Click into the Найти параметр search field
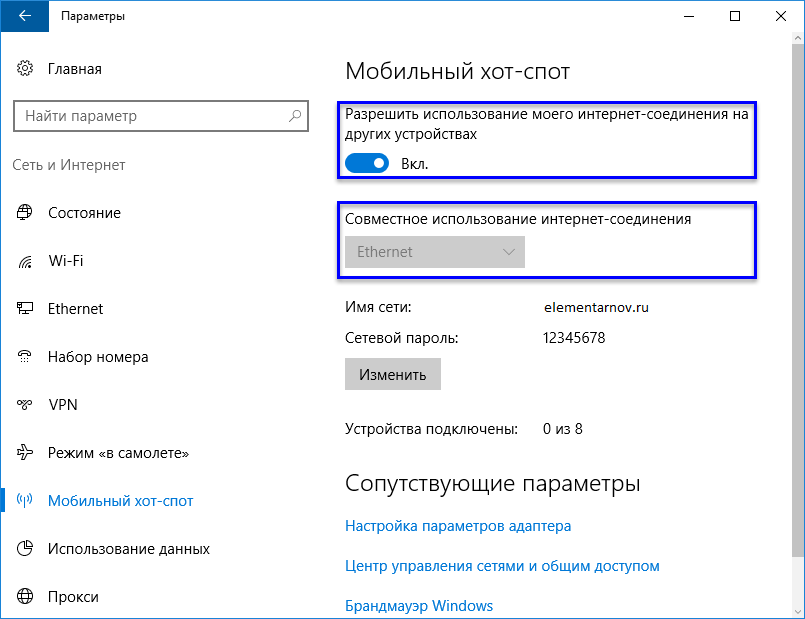 [150, 116]
